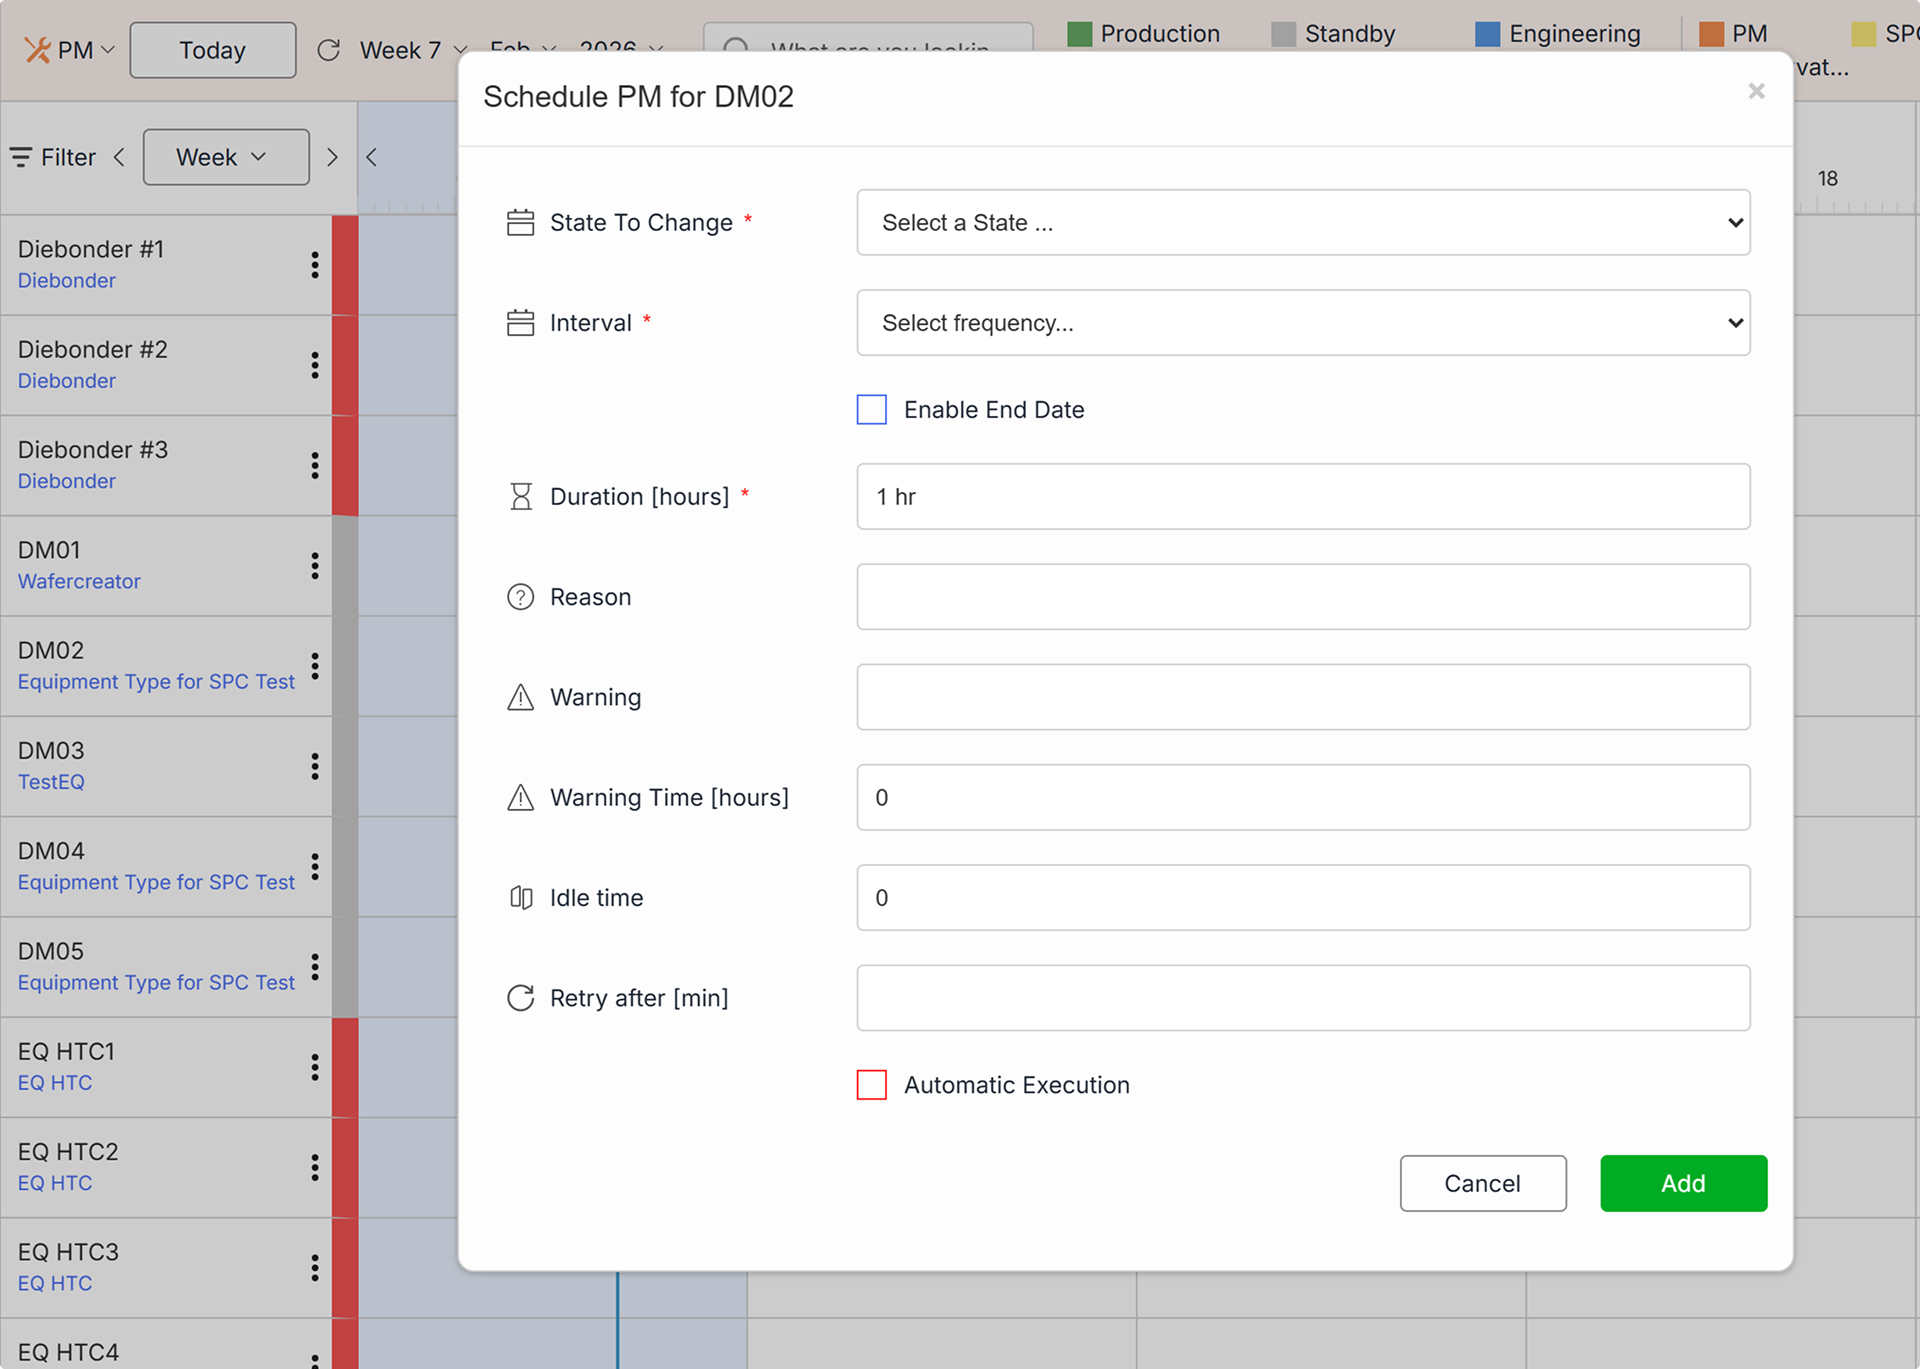
Task: Open the Week 7 selector in header
Action: click(412, 50)
